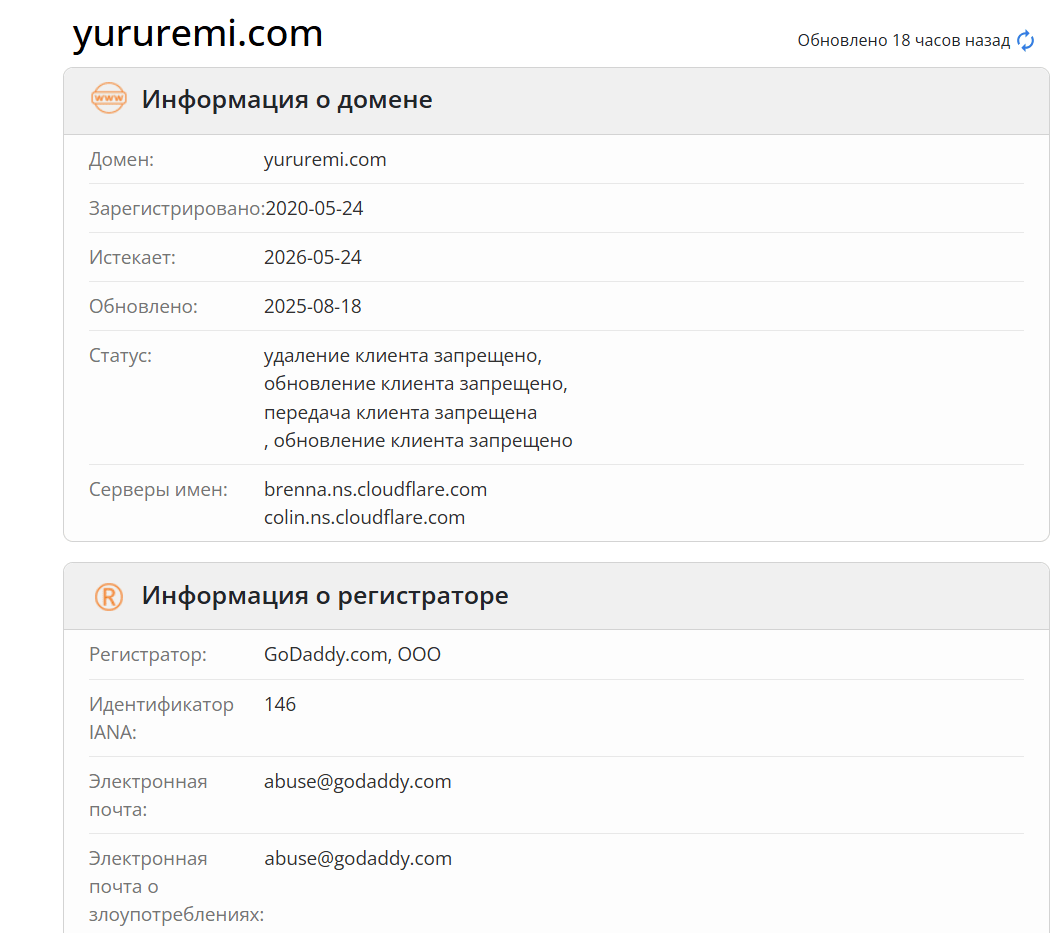Collapse the Информация о регистраторе section

326,595
